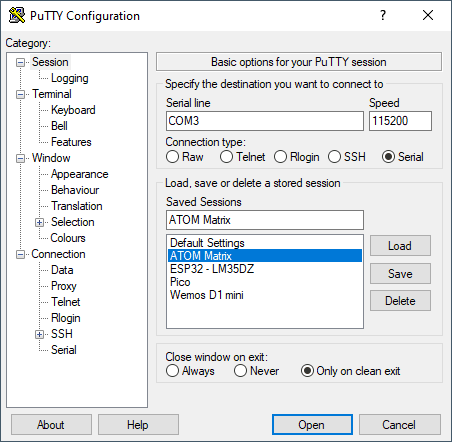The height and width of the screenshot is (442, 452).
Task: Click the question mark help button
Action: coord(383,15)
